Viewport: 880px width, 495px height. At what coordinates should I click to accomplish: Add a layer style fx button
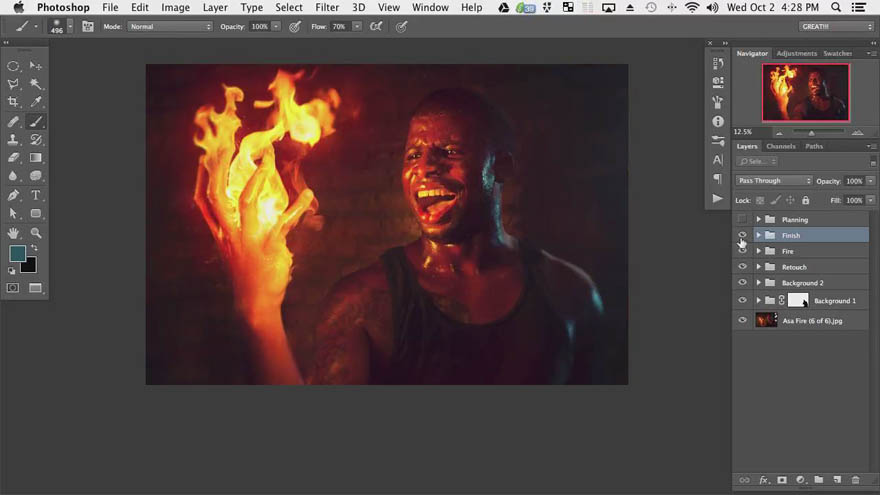(763, 480)
